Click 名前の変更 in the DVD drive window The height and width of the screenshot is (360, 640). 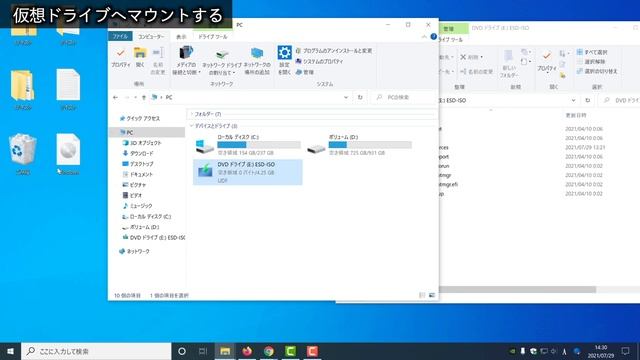(x=476, y=71)
